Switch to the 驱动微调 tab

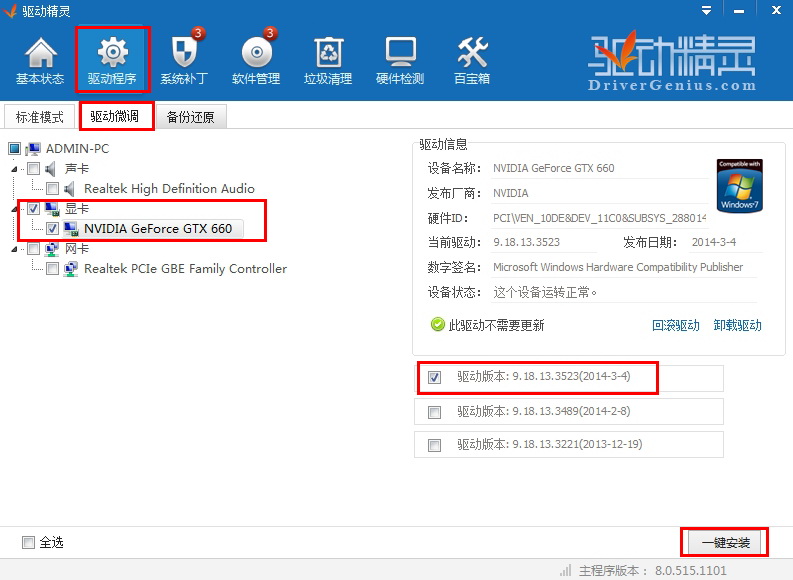point(115,116)
